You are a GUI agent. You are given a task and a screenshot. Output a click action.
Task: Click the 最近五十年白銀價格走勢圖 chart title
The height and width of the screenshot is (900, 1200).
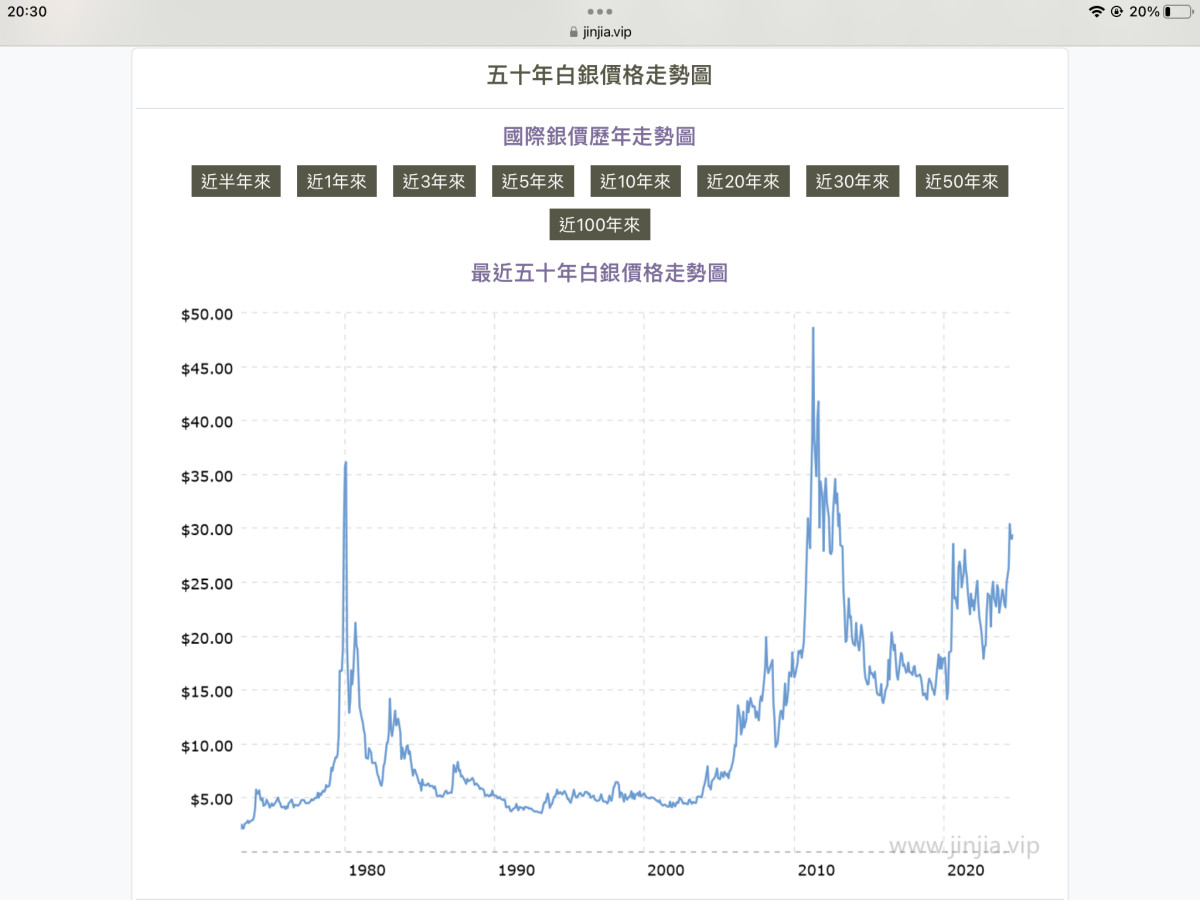(x=600, y=272)
